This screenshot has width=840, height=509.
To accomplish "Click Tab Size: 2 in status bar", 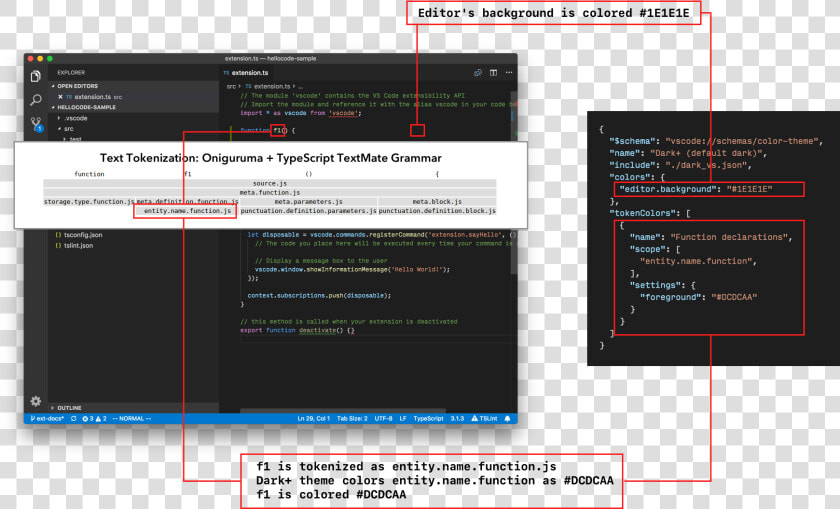I will [352, 418].
